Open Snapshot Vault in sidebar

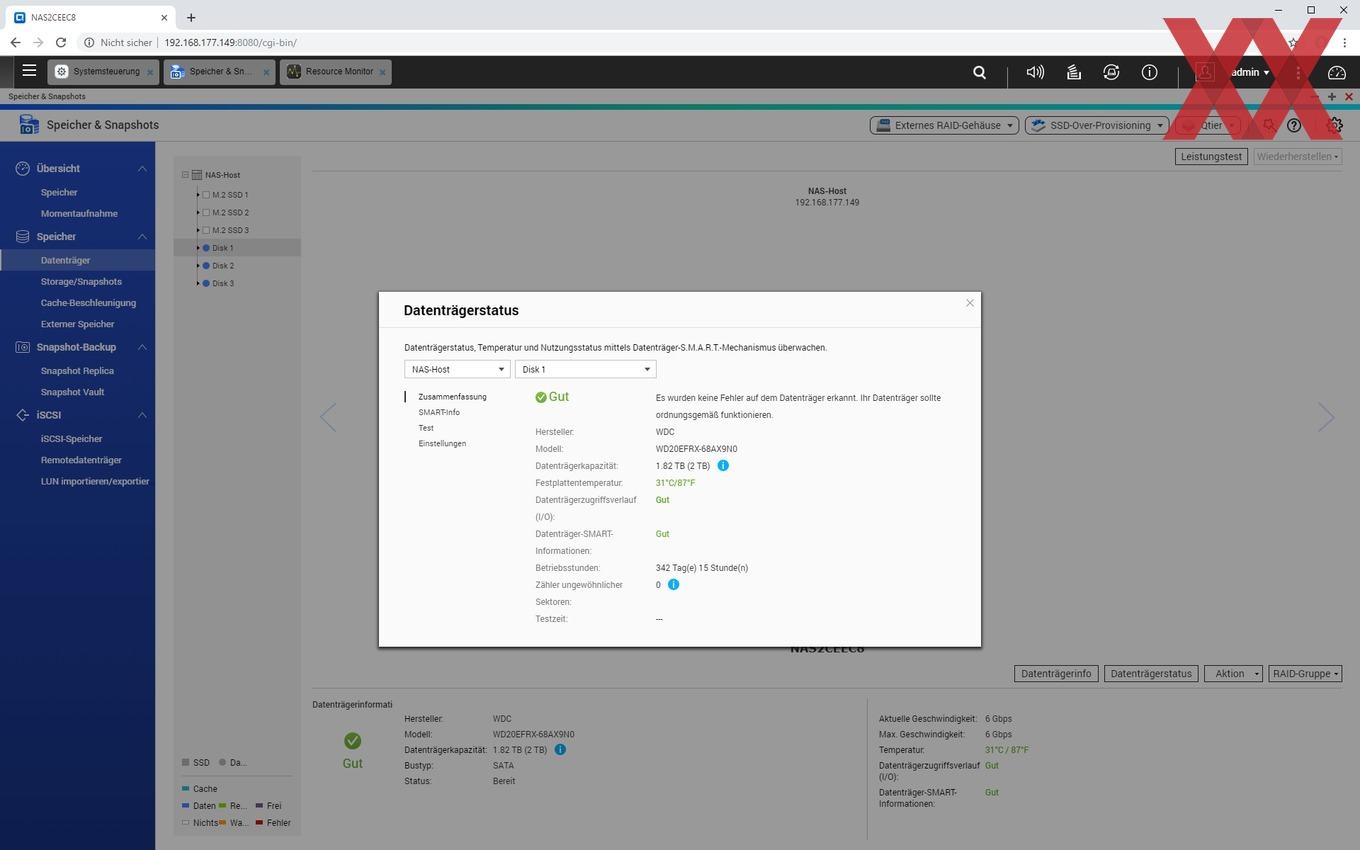tap(72, 392)
